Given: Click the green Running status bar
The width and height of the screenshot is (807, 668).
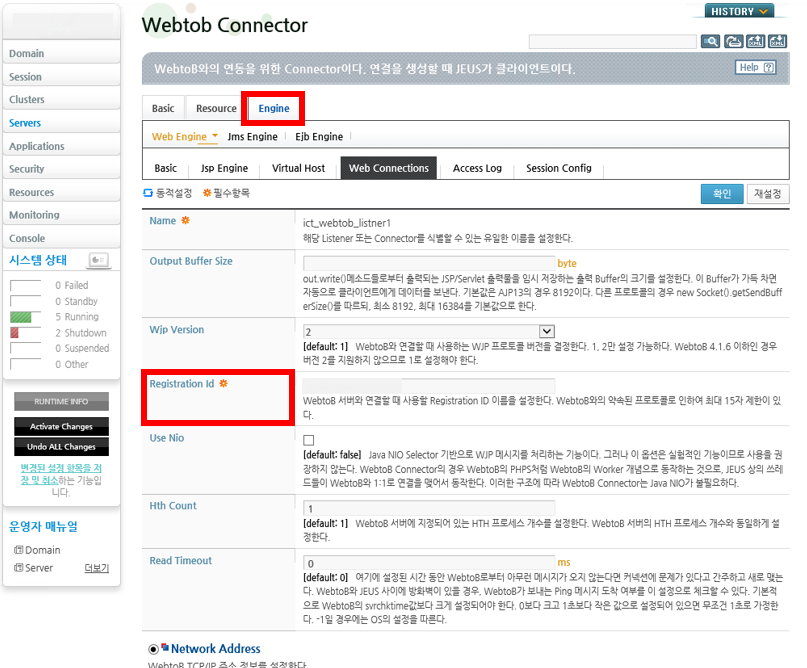Looking at the screenshot, I should [21, 318].
